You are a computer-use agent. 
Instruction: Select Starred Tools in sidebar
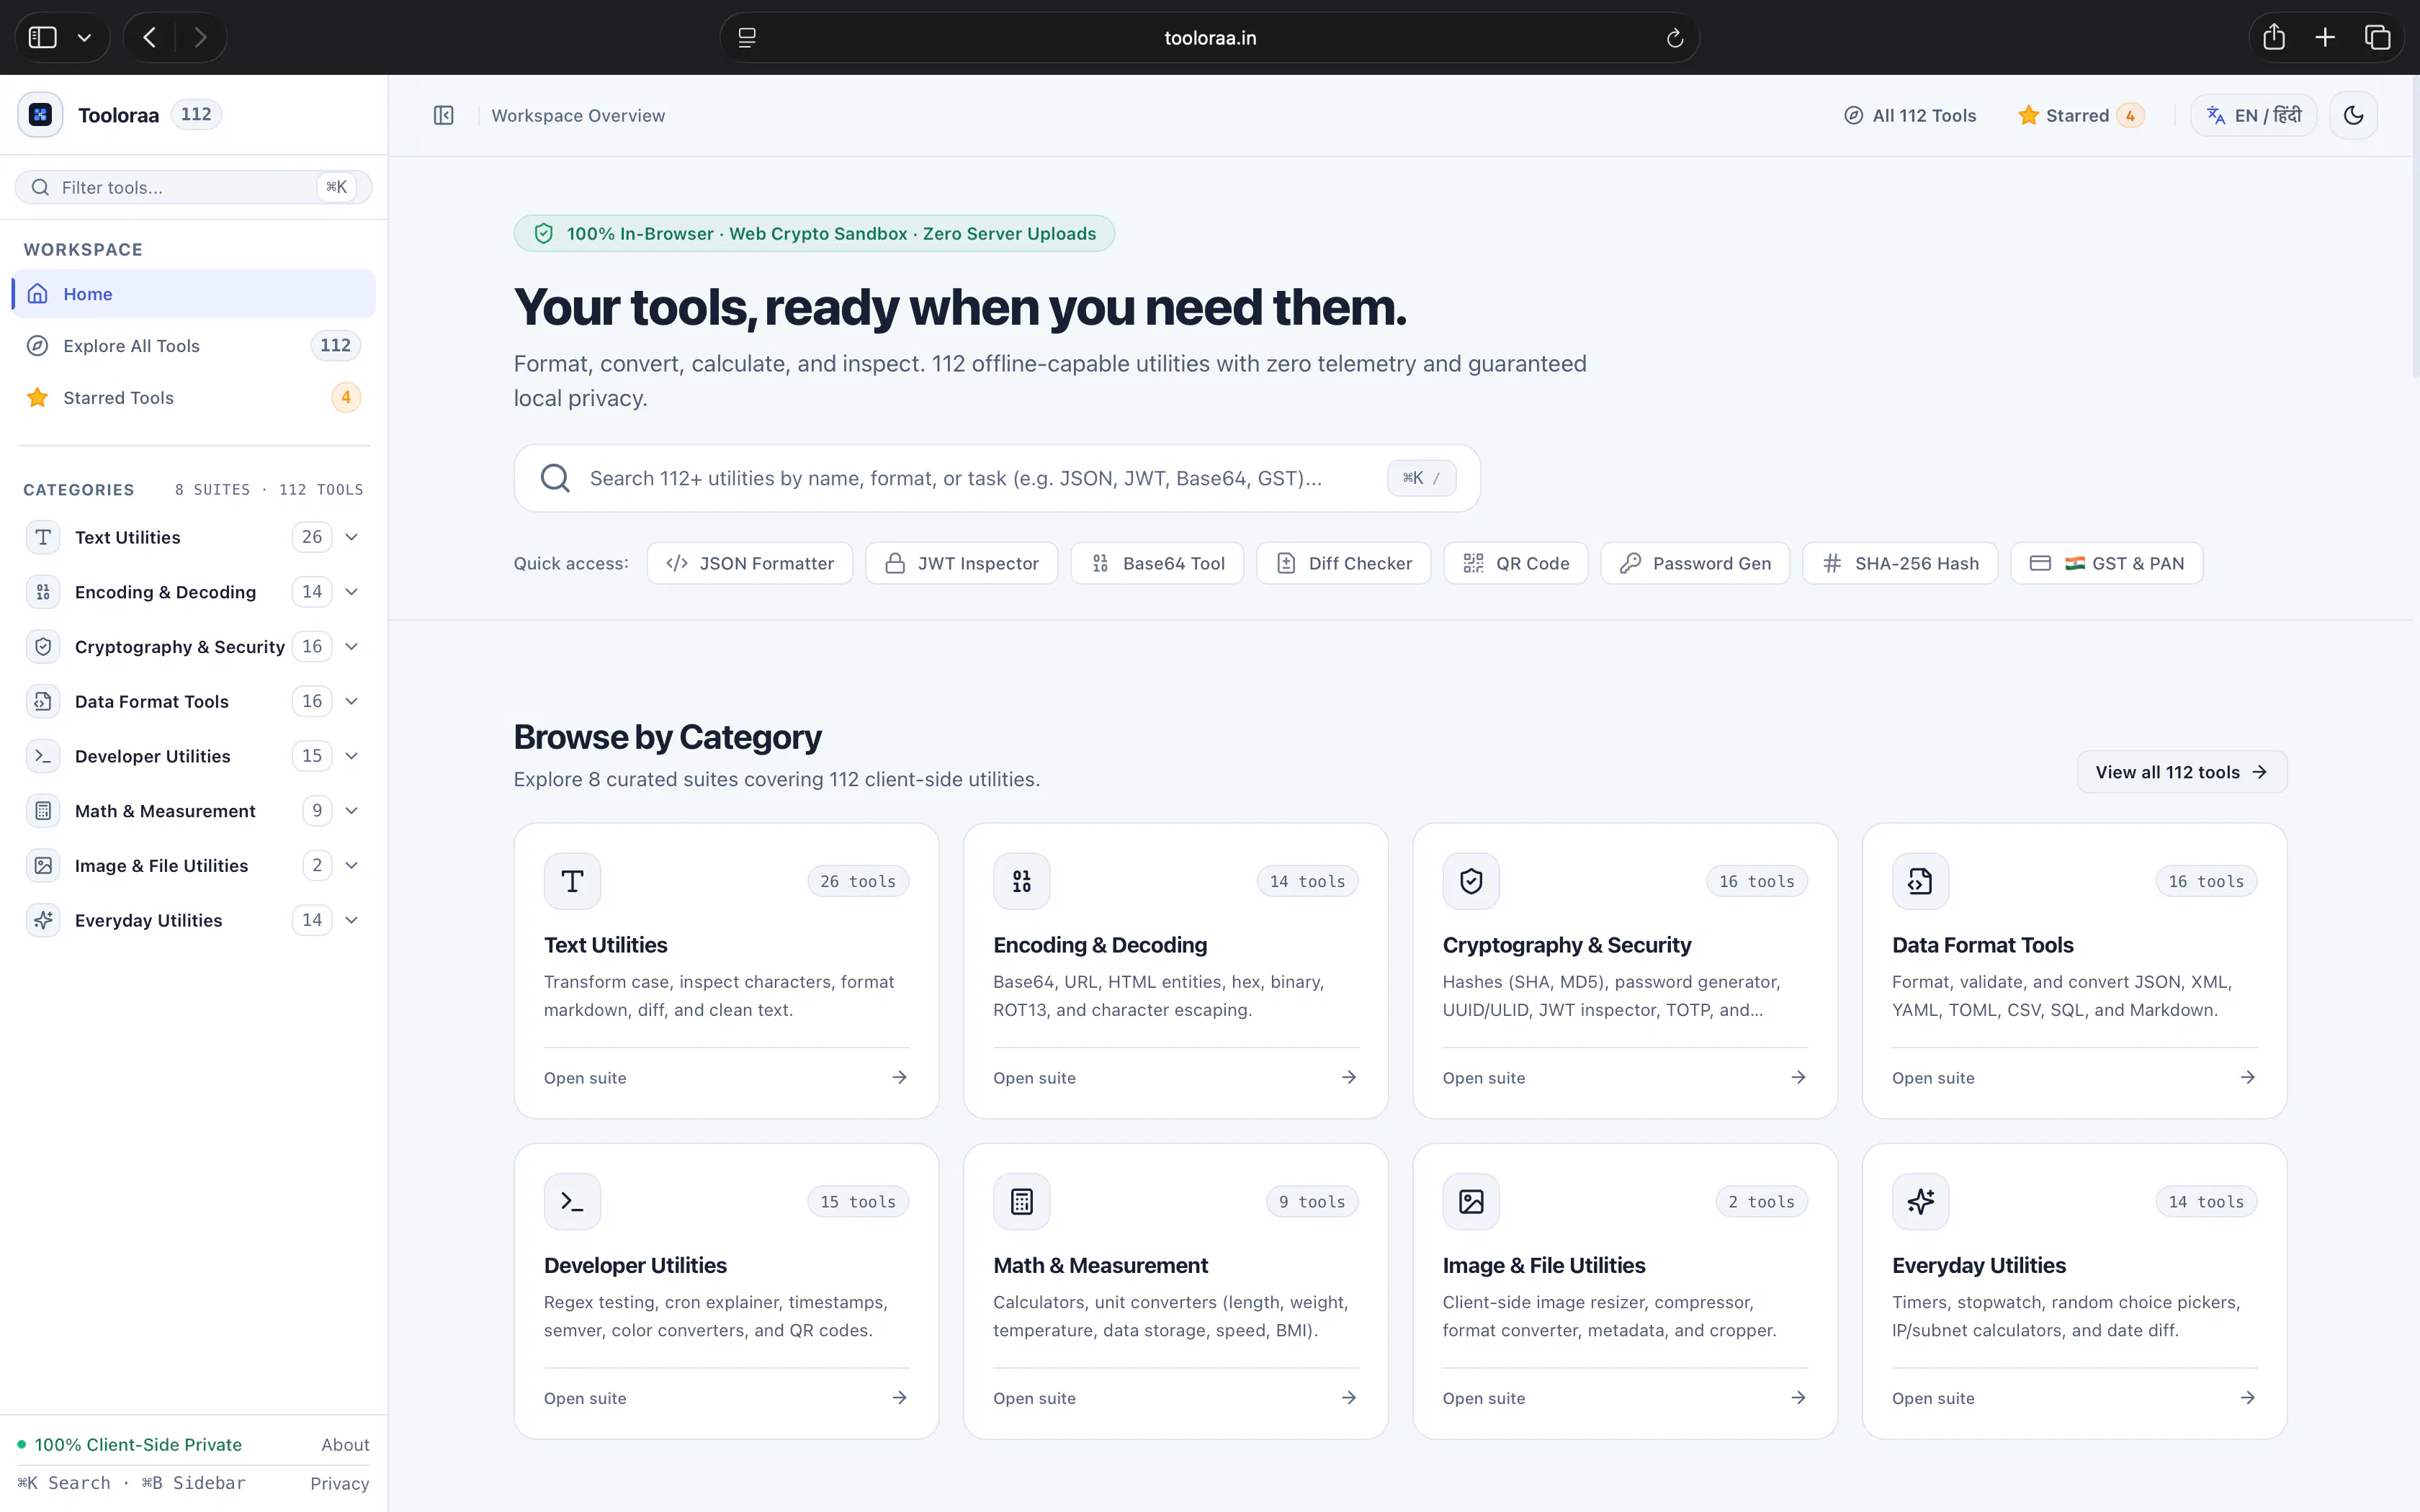[194, 398]
